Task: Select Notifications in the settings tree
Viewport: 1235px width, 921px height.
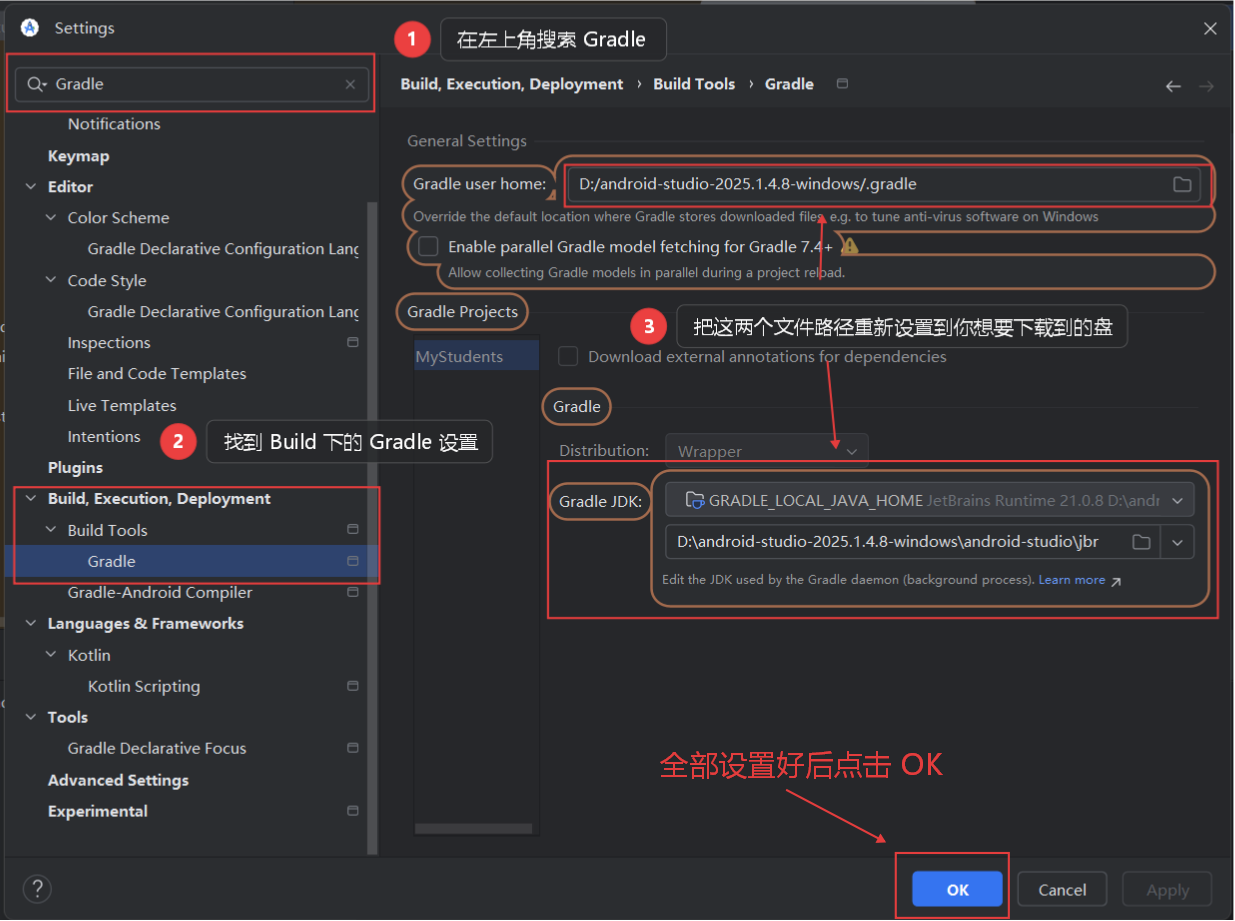Action: point(114,124)
